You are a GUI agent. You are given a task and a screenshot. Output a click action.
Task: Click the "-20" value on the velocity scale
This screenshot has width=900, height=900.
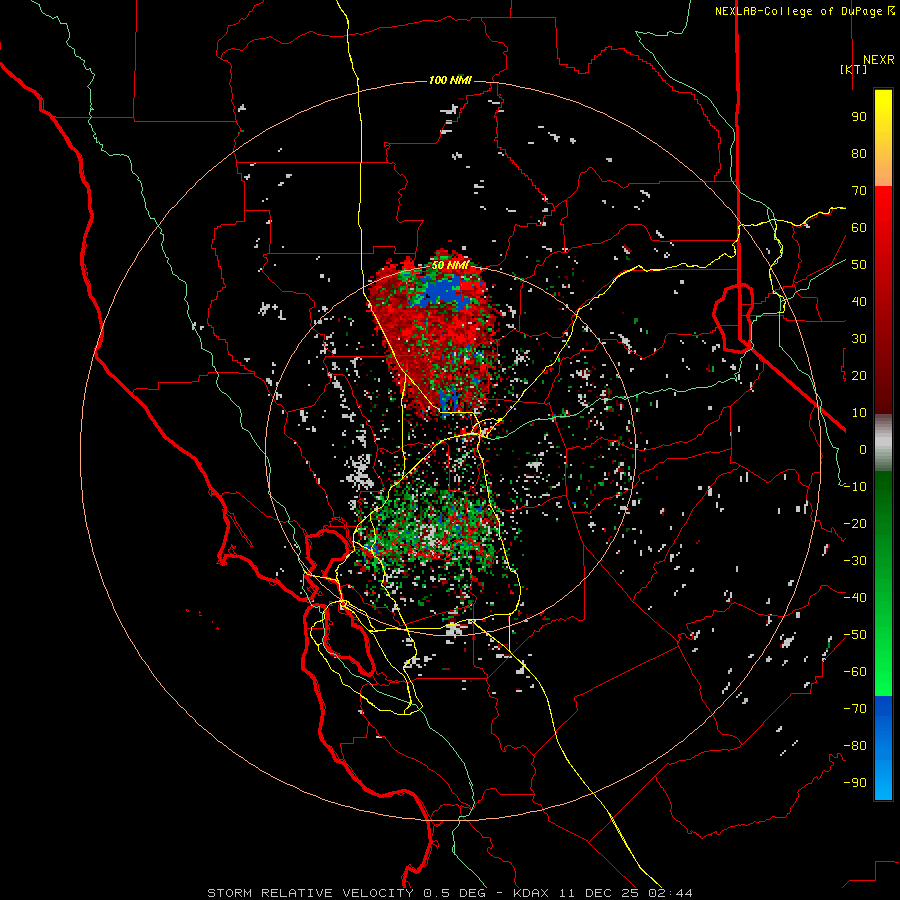pyautogui.click(x=855, y=523)
